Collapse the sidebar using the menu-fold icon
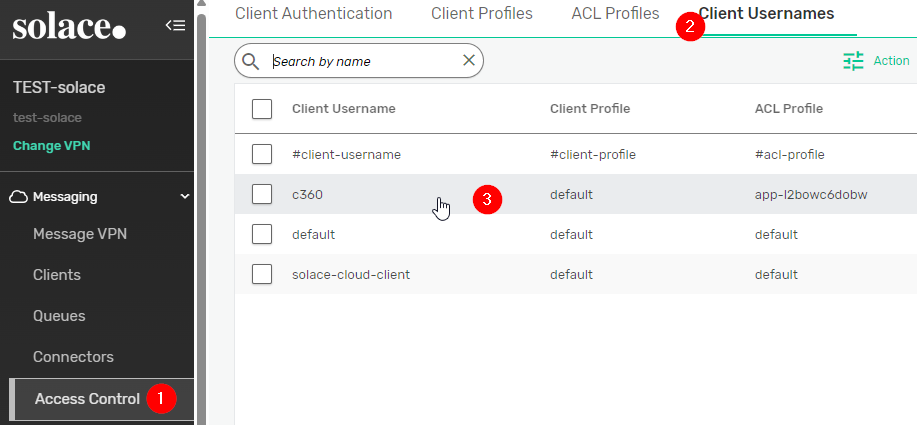Screen dimensions: 917x425 pyautogui.click(x=174, y=25)
